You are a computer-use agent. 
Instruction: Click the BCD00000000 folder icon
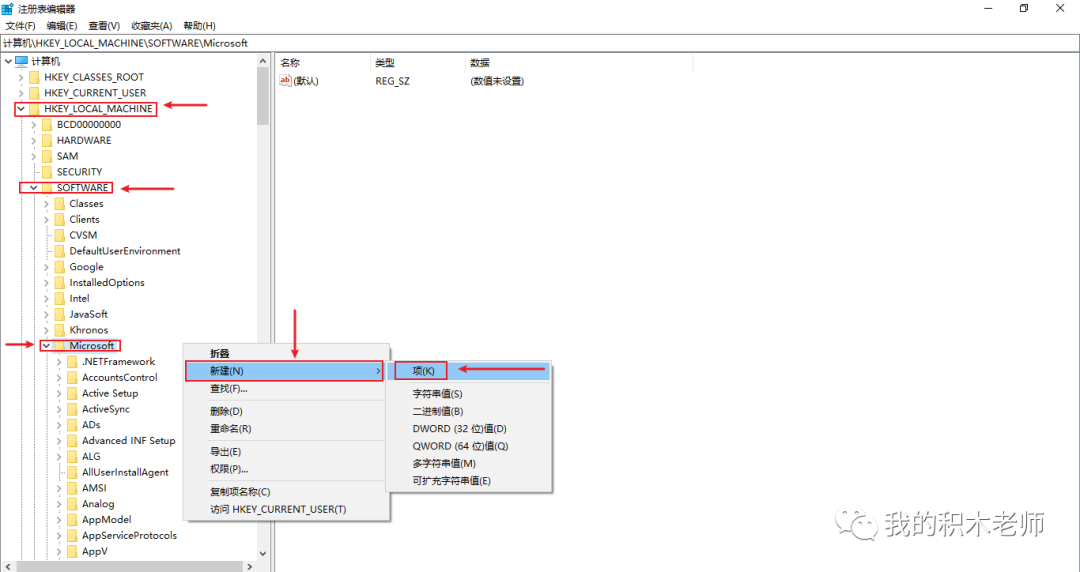point(47,125)
